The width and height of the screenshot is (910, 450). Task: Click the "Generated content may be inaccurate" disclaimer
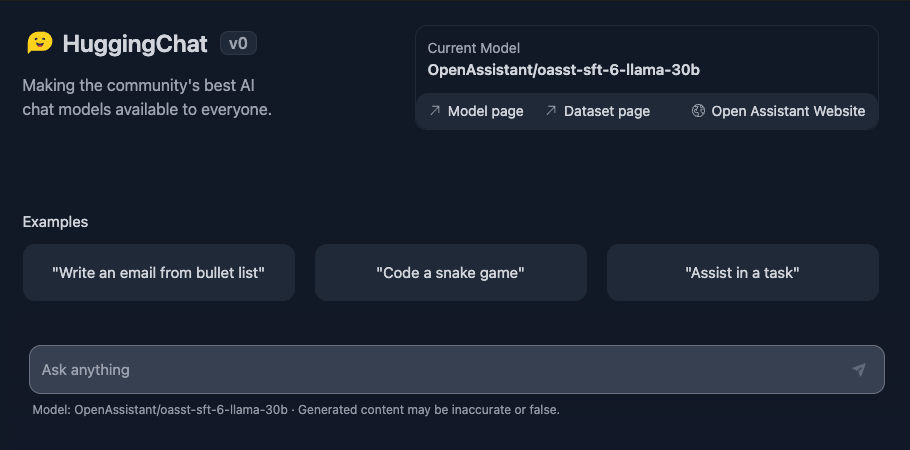[429, 410]
